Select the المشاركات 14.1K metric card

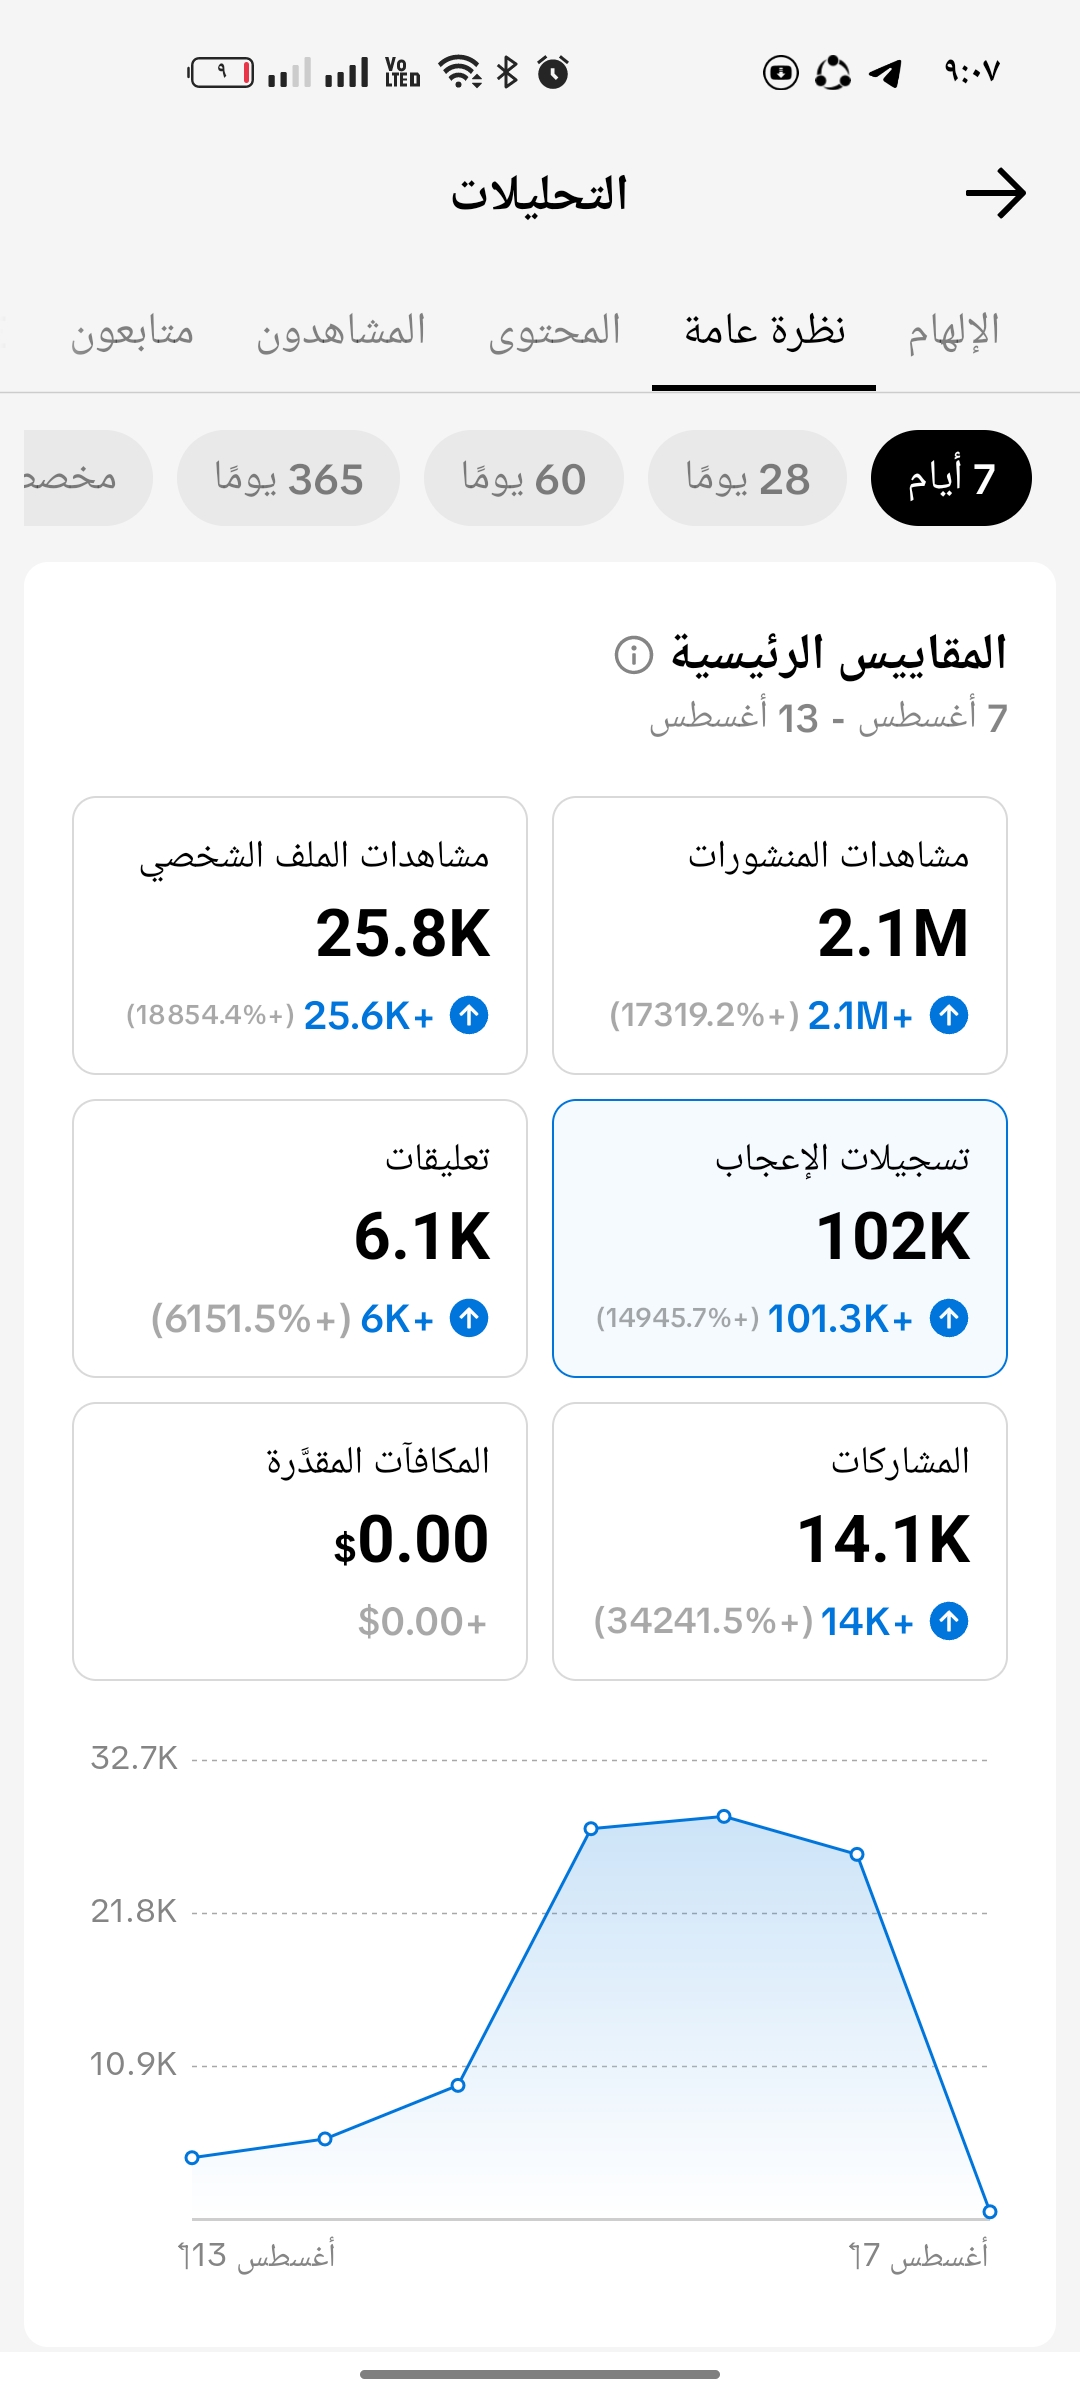780,1541
